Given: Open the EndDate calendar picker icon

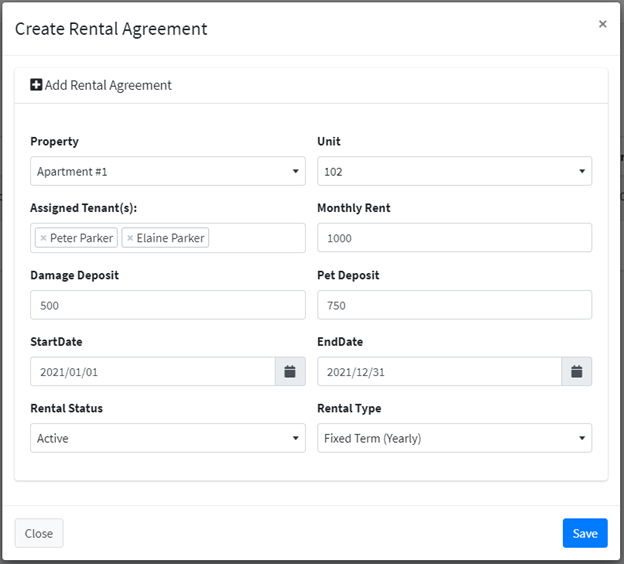Looking at the screenshot, I should click(x=576, y=371).
